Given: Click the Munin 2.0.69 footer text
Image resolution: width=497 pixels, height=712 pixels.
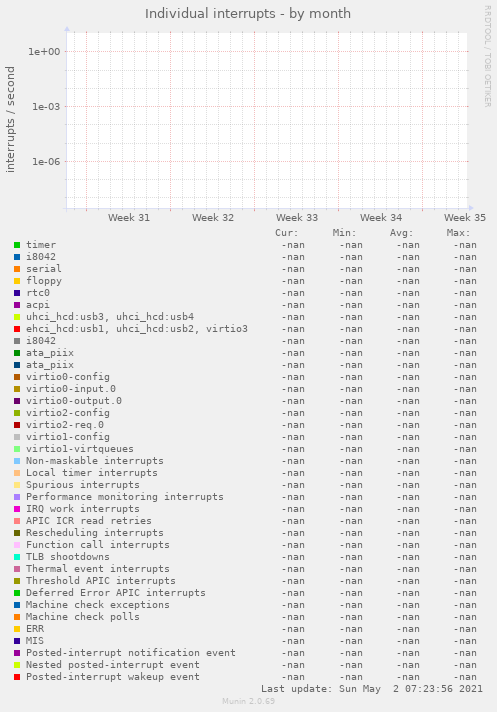Looking at the screenshot, I should pos(248,701).
